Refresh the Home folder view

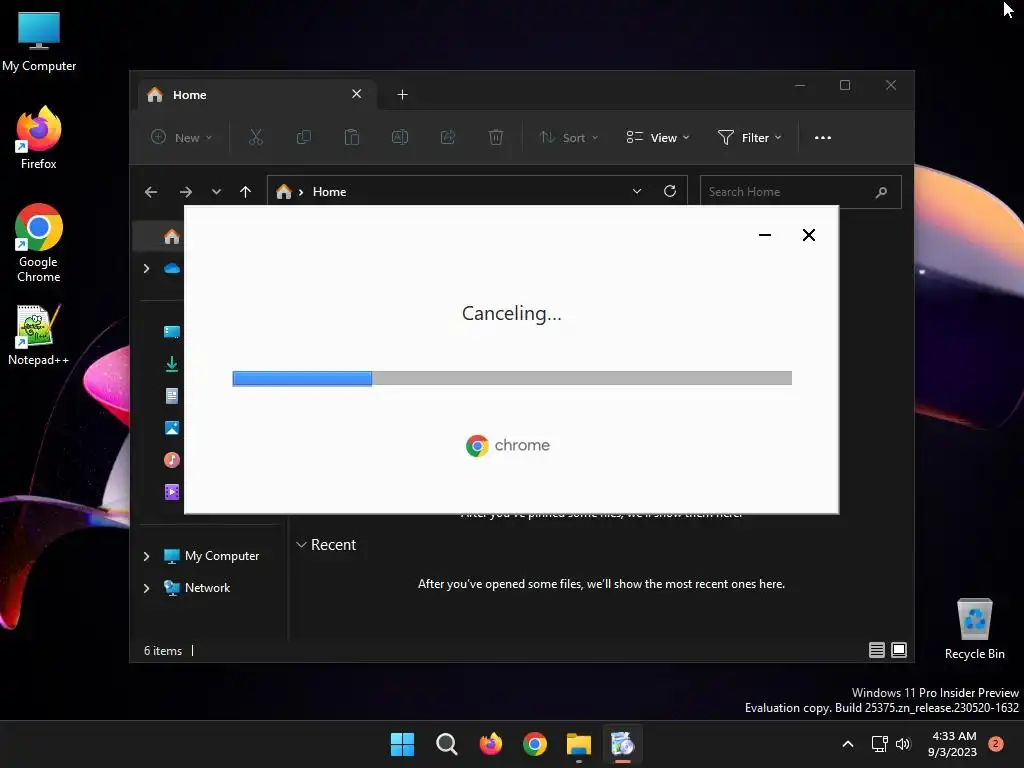coord(669,191)
